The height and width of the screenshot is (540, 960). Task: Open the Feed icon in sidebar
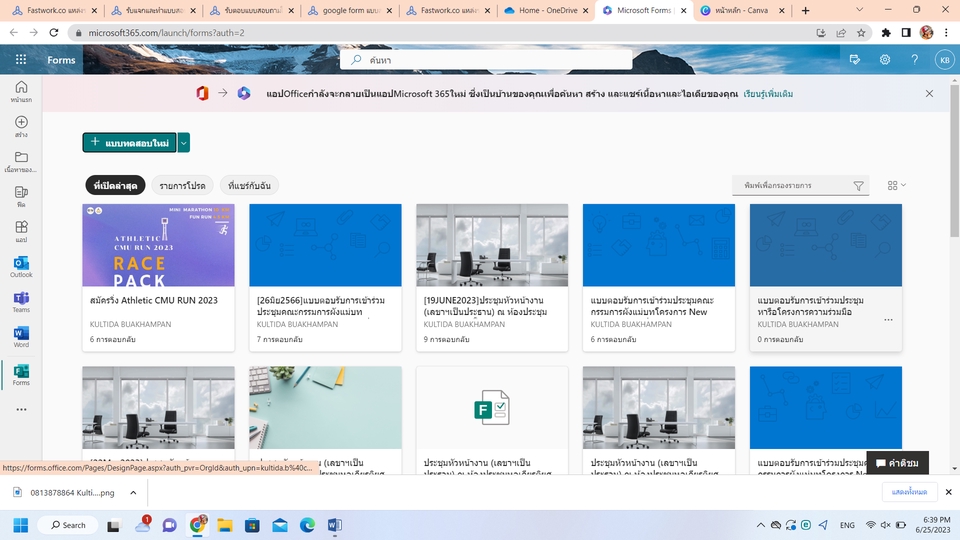(21, 196)
